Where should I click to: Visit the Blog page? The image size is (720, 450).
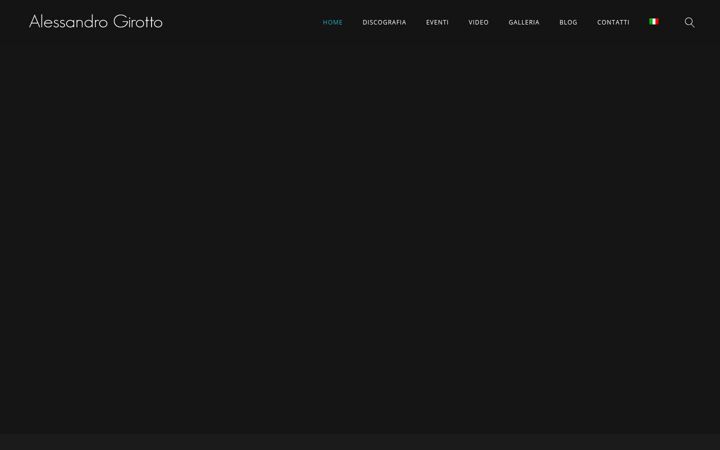coord(568,22)
